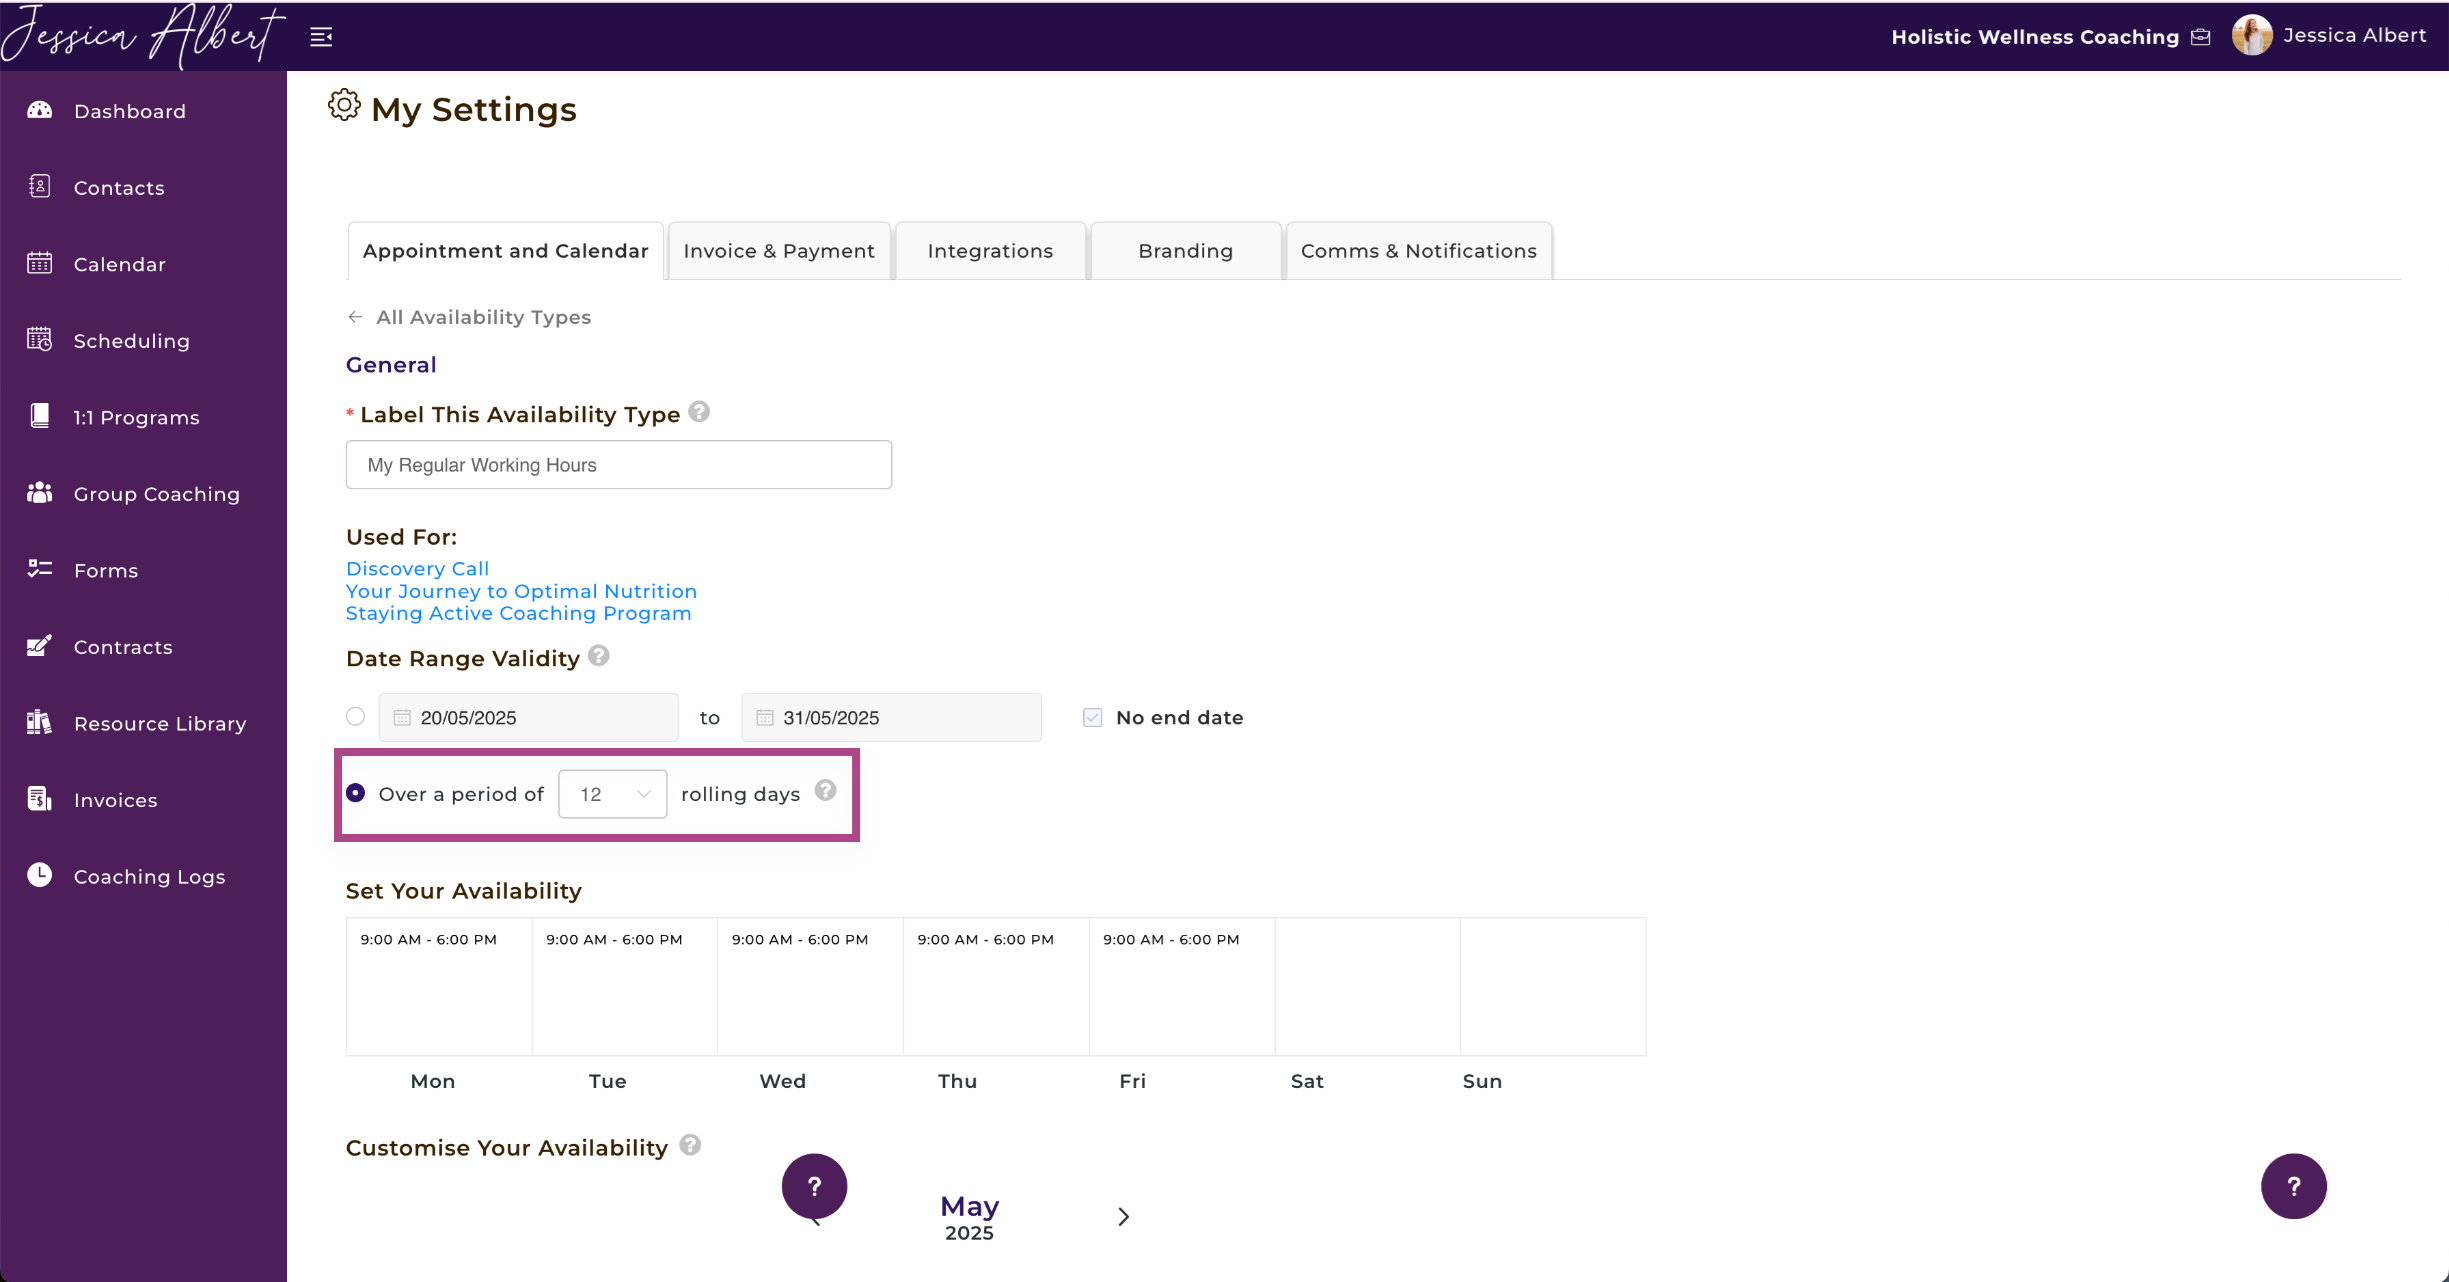Click help icon next to Label This Availability Type
The width and height of the screenshot is (2449, 1282).
700,412
